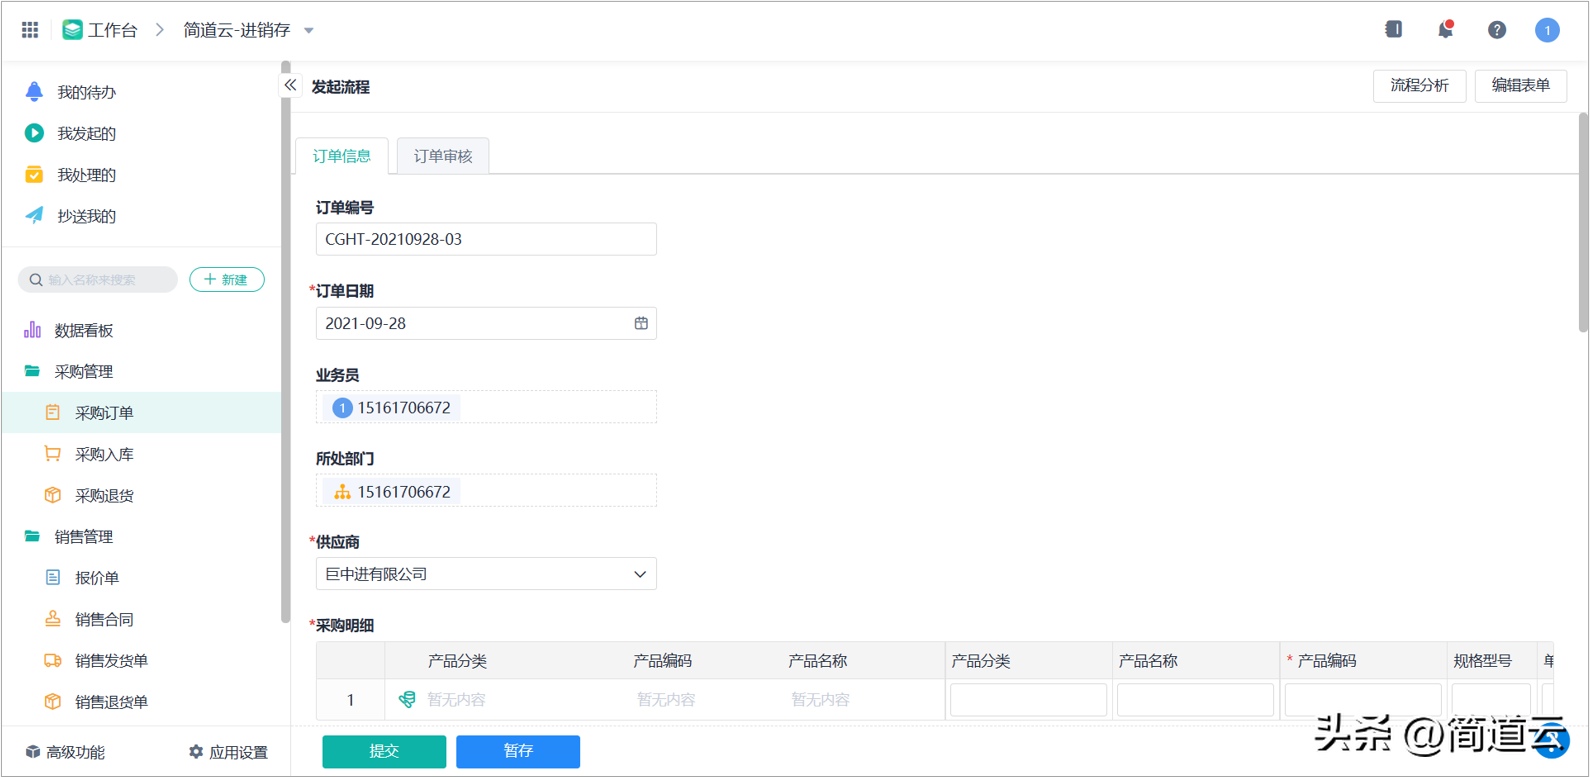
Task: Select 采购订单 in sidebar
Action: point(142,412)
